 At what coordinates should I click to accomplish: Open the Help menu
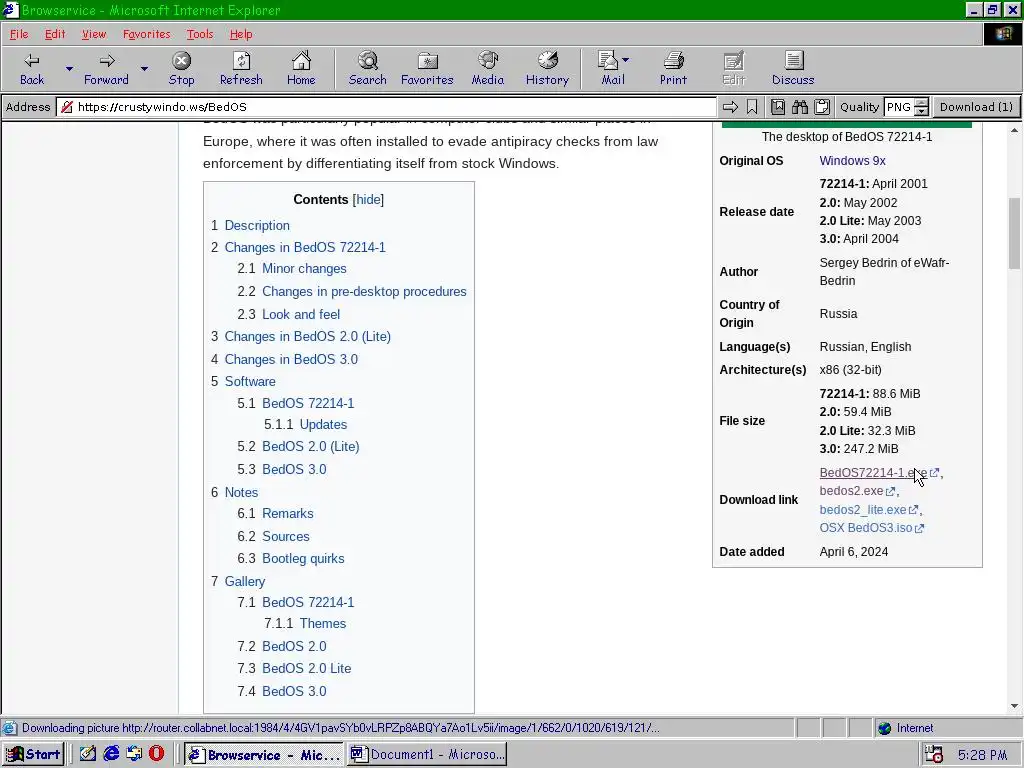pos(241,34)
